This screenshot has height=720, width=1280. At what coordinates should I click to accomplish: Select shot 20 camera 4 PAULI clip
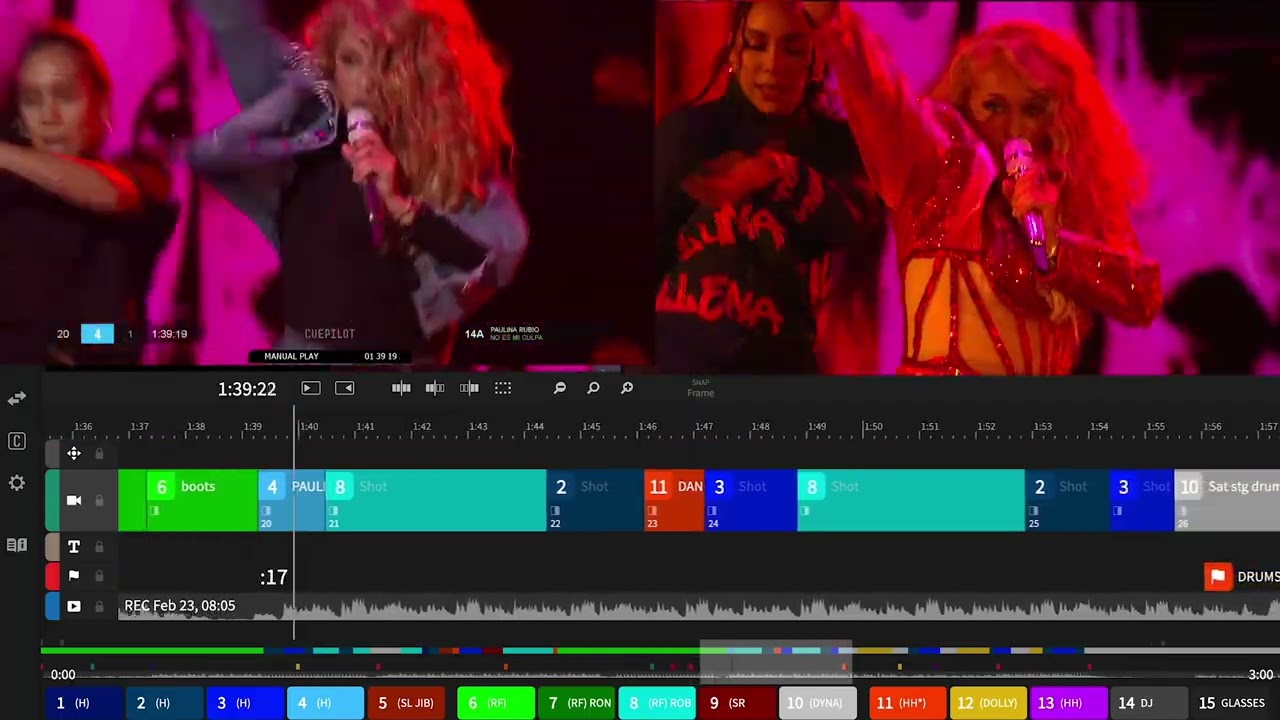pyautogui.click(x=291, y=500)
